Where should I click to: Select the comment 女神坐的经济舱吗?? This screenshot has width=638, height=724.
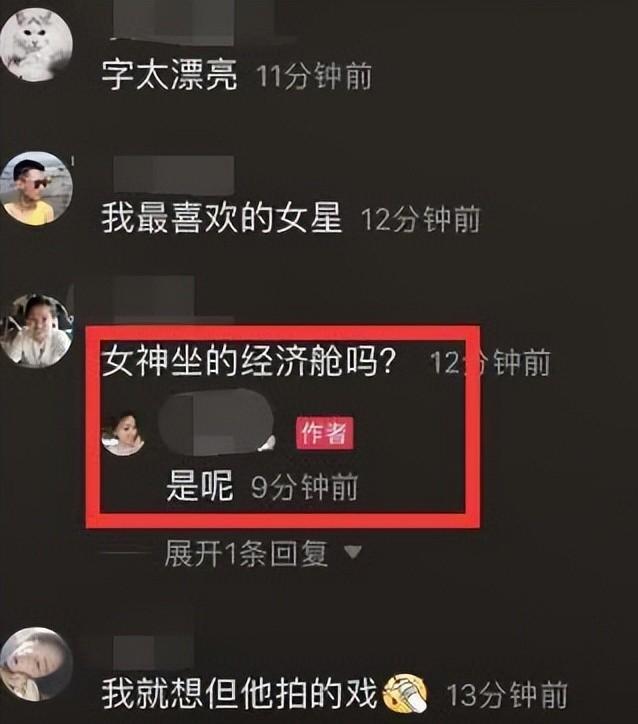click(249, 362)
